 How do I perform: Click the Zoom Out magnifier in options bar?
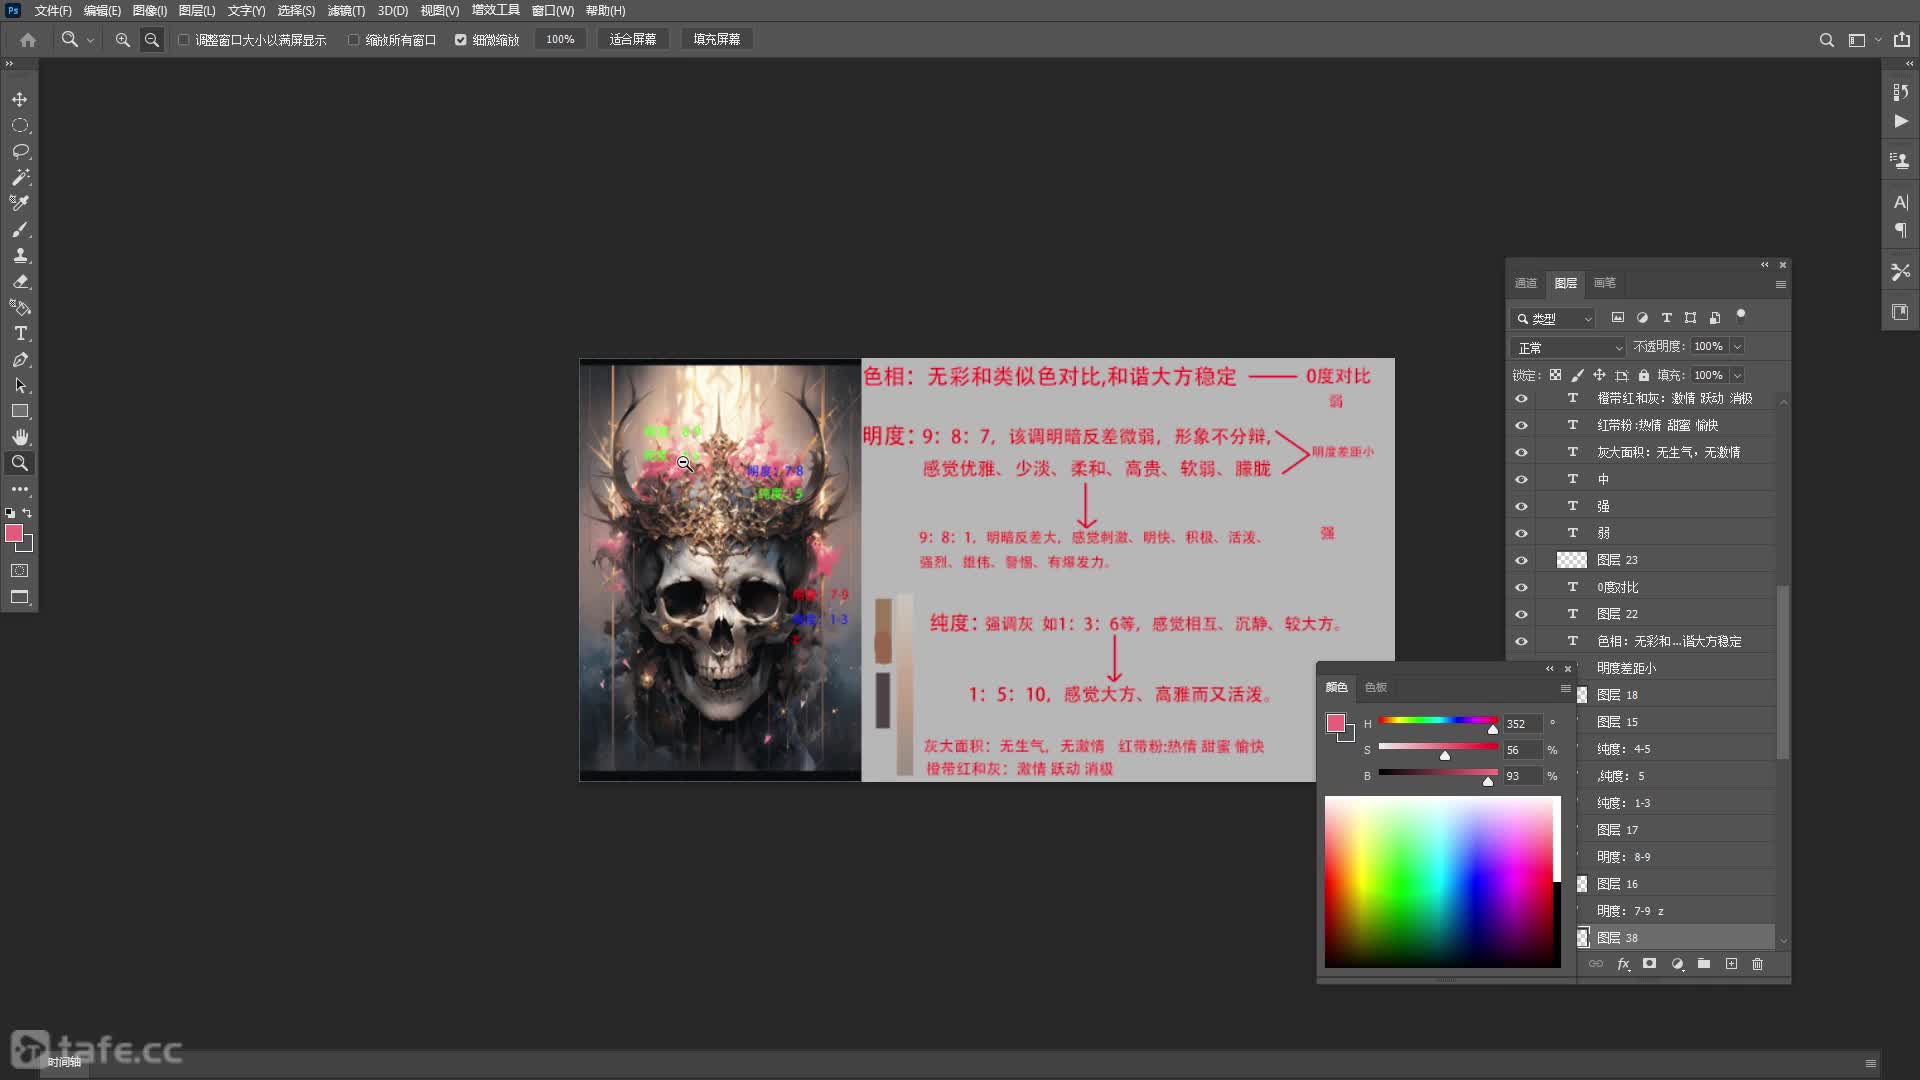tap(152, 40)
